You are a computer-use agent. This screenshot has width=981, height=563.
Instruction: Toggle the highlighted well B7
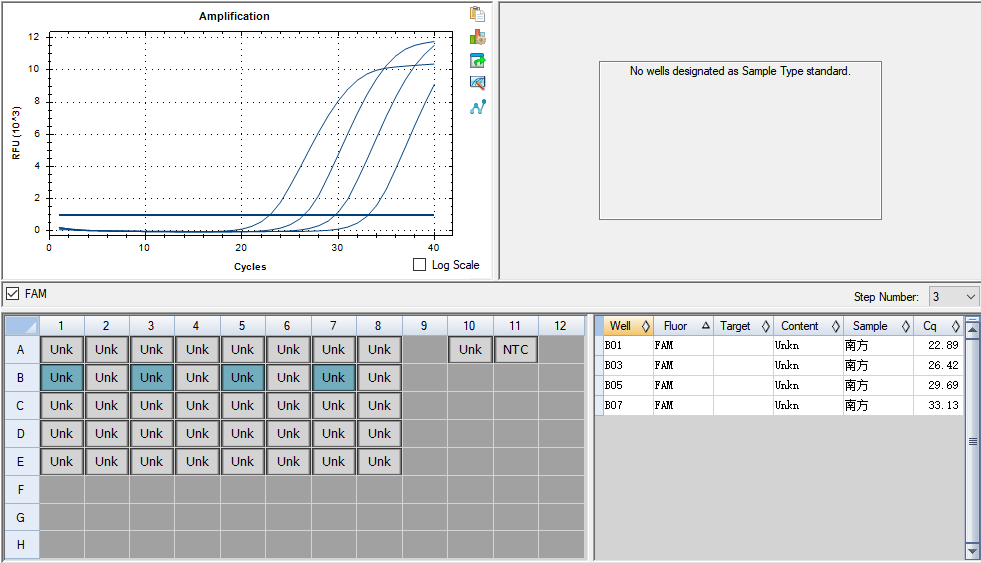333,378
